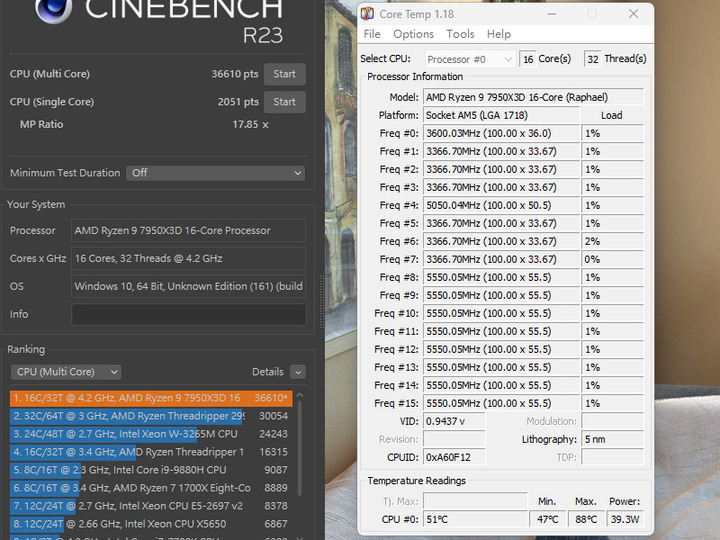Screen dimensions: 720x540
Task: Click the Multi Core score 36610 pts
Action: pyautogui.click(x=235, y=74)
